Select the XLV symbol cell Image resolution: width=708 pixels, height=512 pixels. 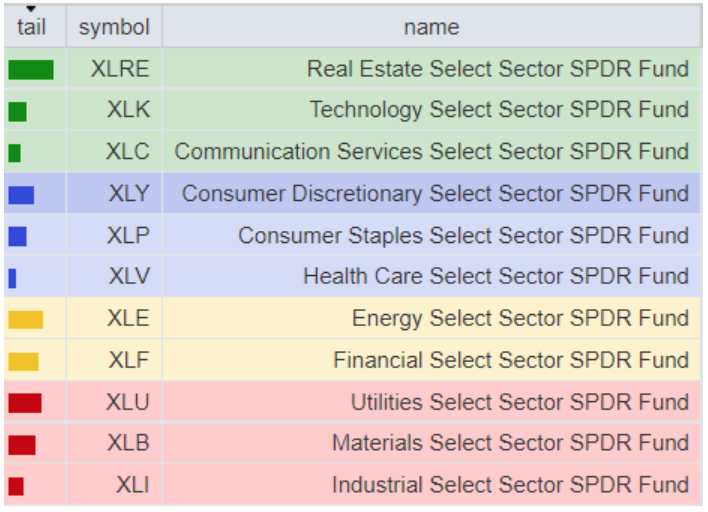pos(128,277)
